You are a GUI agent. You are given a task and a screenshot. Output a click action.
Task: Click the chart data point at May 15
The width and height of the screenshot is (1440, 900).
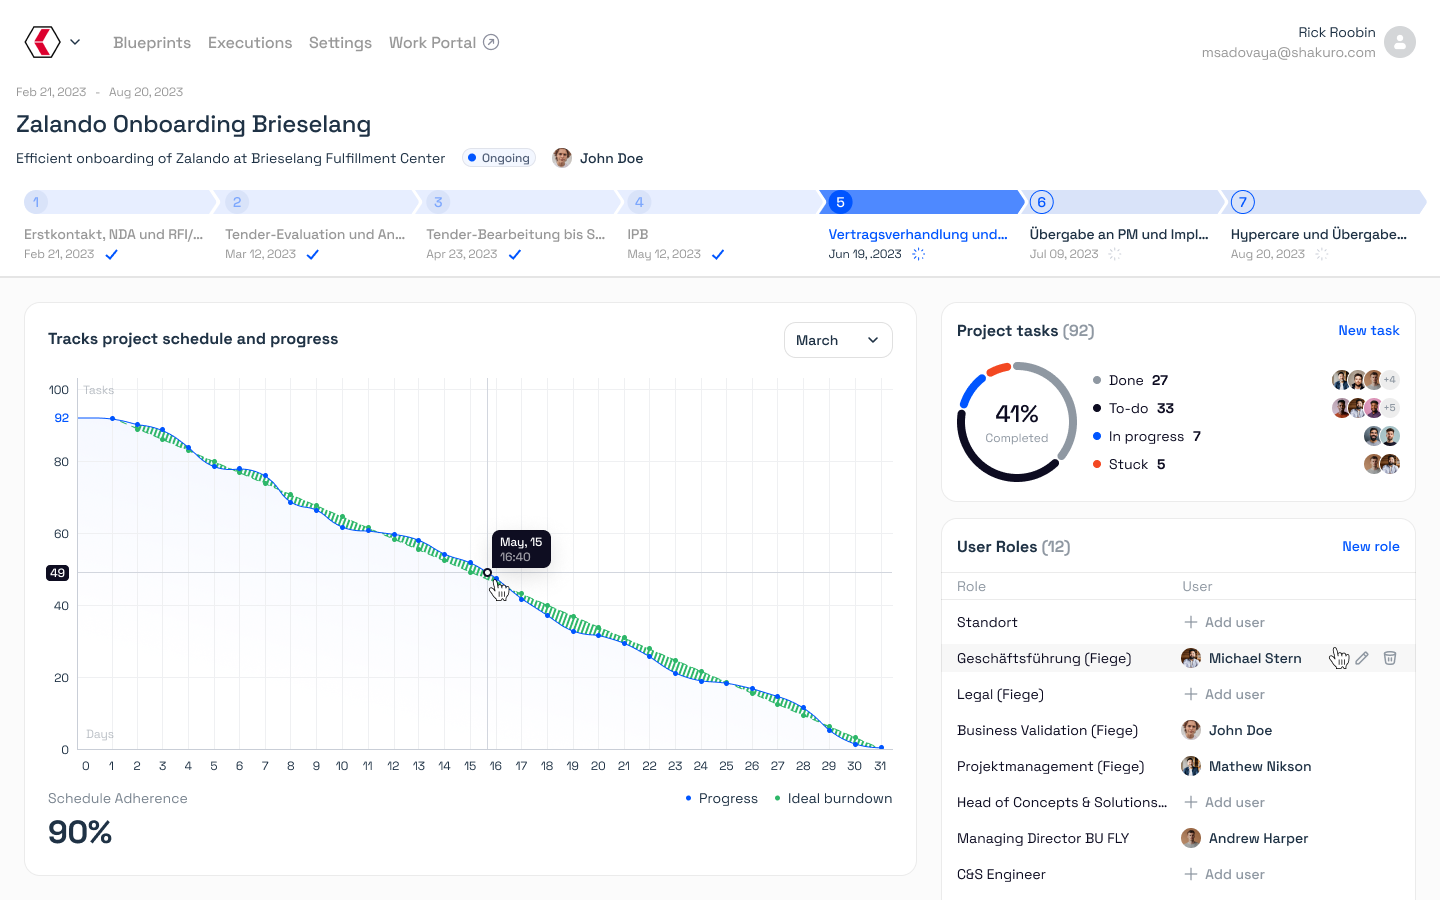tap(487, 573)
